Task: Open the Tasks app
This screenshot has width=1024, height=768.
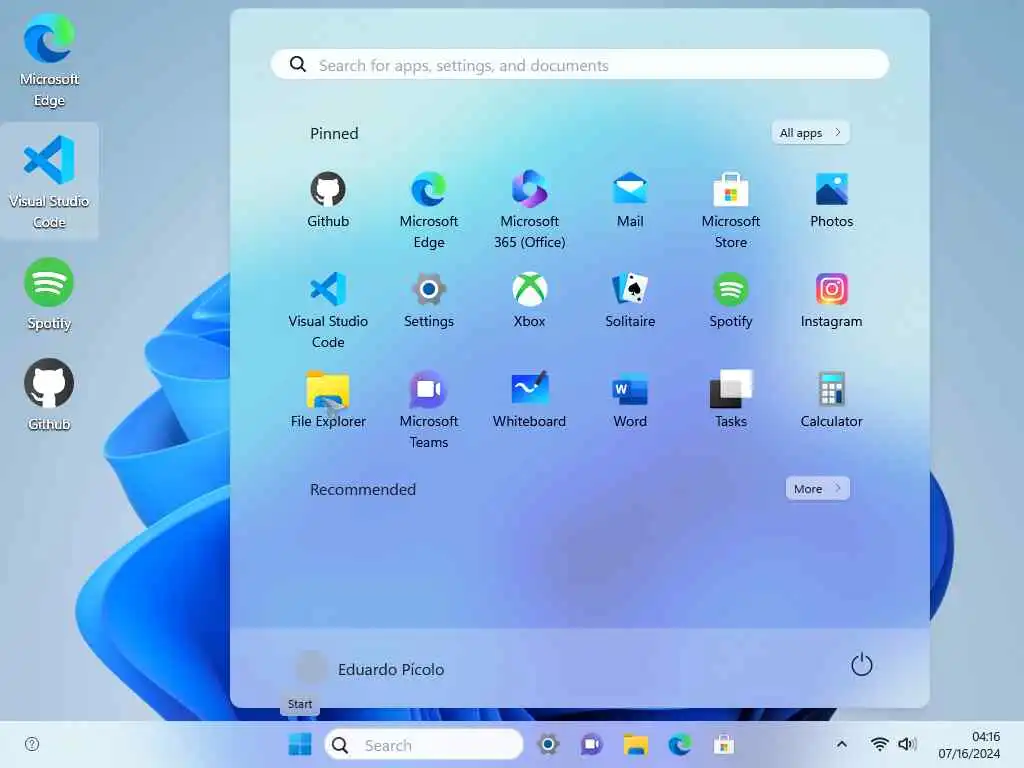Action: [x=730, y=400]
